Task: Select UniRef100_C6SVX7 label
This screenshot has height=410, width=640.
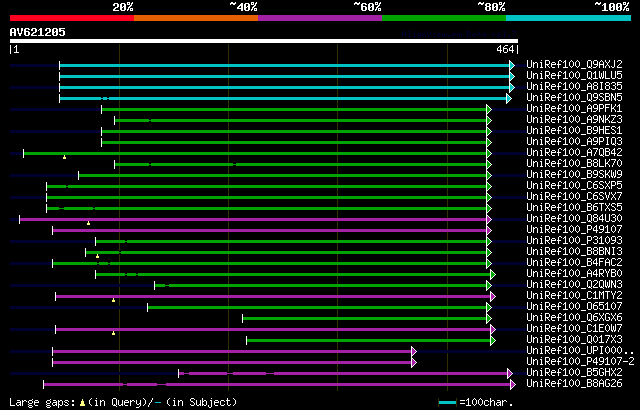Action: pyautogui.click(x=574, y=197)
